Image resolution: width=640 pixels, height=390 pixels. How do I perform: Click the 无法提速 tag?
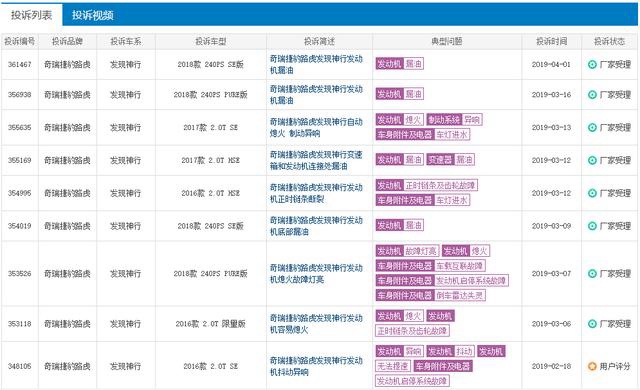click(x=393, y=366)
